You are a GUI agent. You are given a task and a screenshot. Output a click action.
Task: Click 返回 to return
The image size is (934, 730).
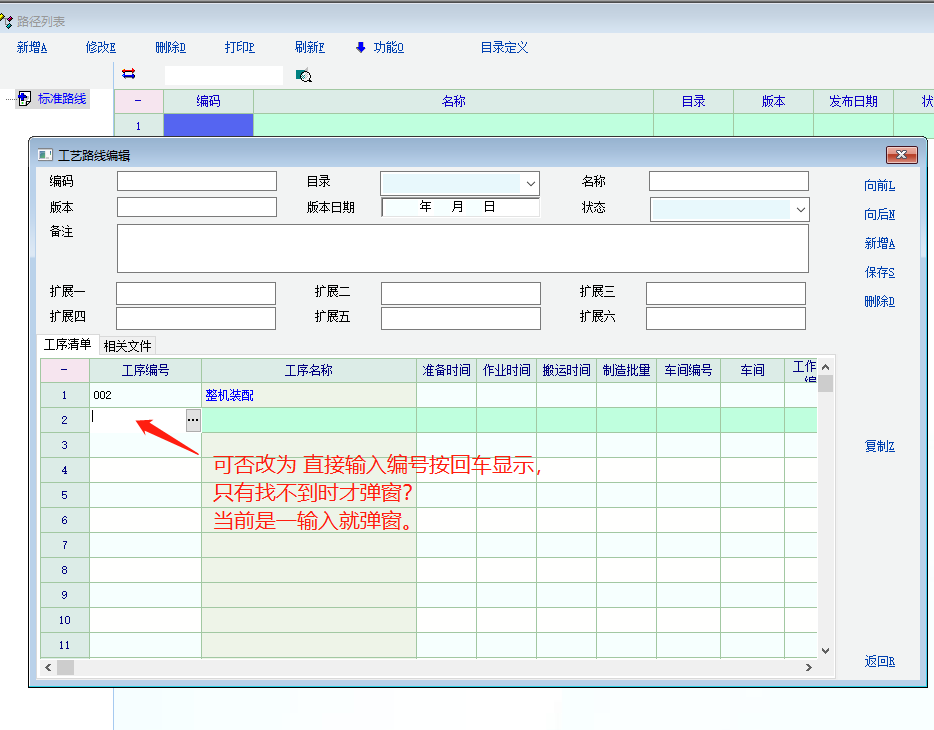pyautogui.click(x=879, y=661)
